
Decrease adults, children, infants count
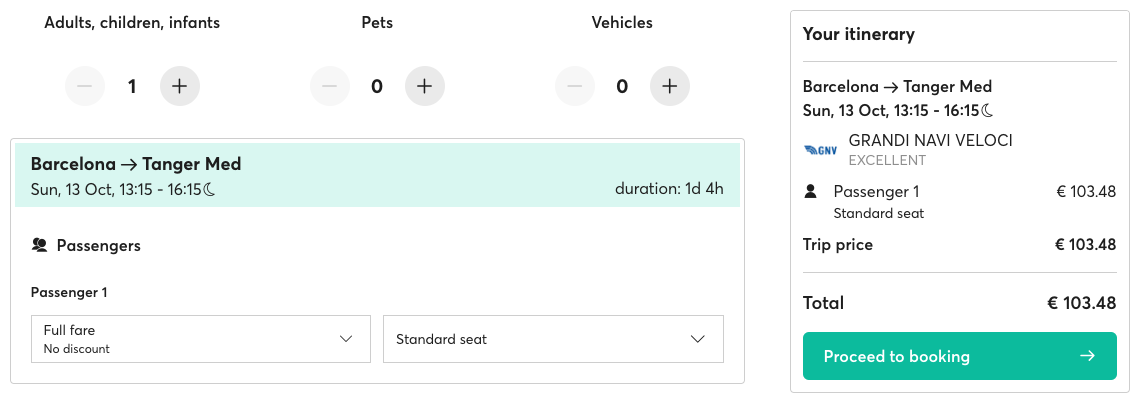(84, 87)
